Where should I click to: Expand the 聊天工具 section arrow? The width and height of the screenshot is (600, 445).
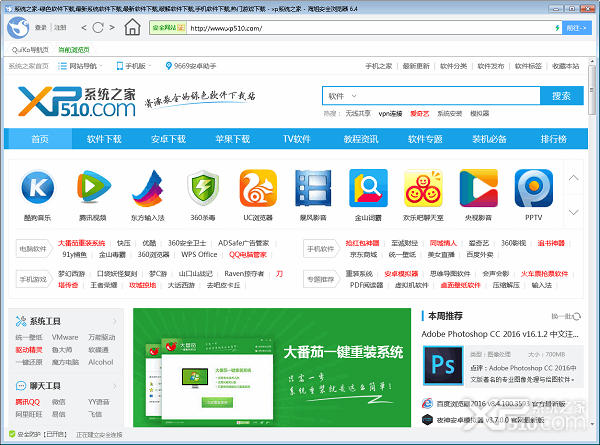click(x=114, y=386)
